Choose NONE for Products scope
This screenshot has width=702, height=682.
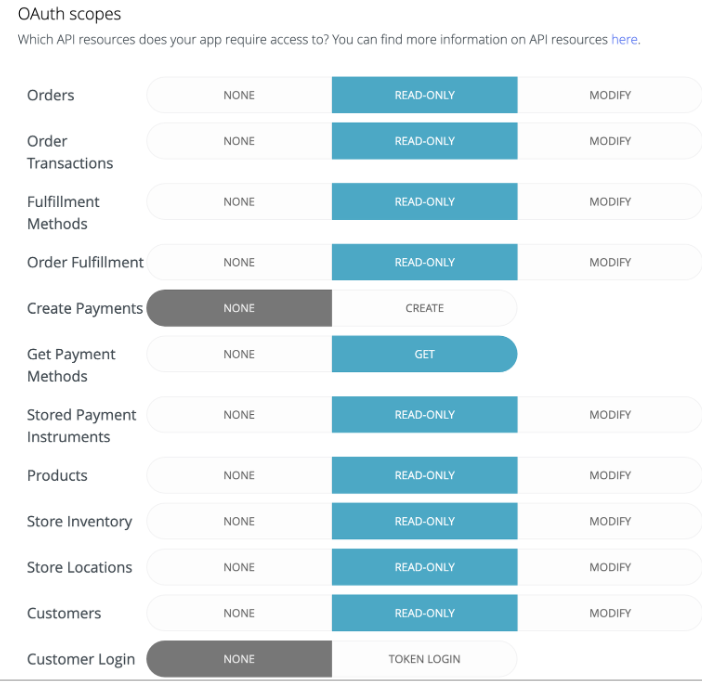tap(239, 475)
